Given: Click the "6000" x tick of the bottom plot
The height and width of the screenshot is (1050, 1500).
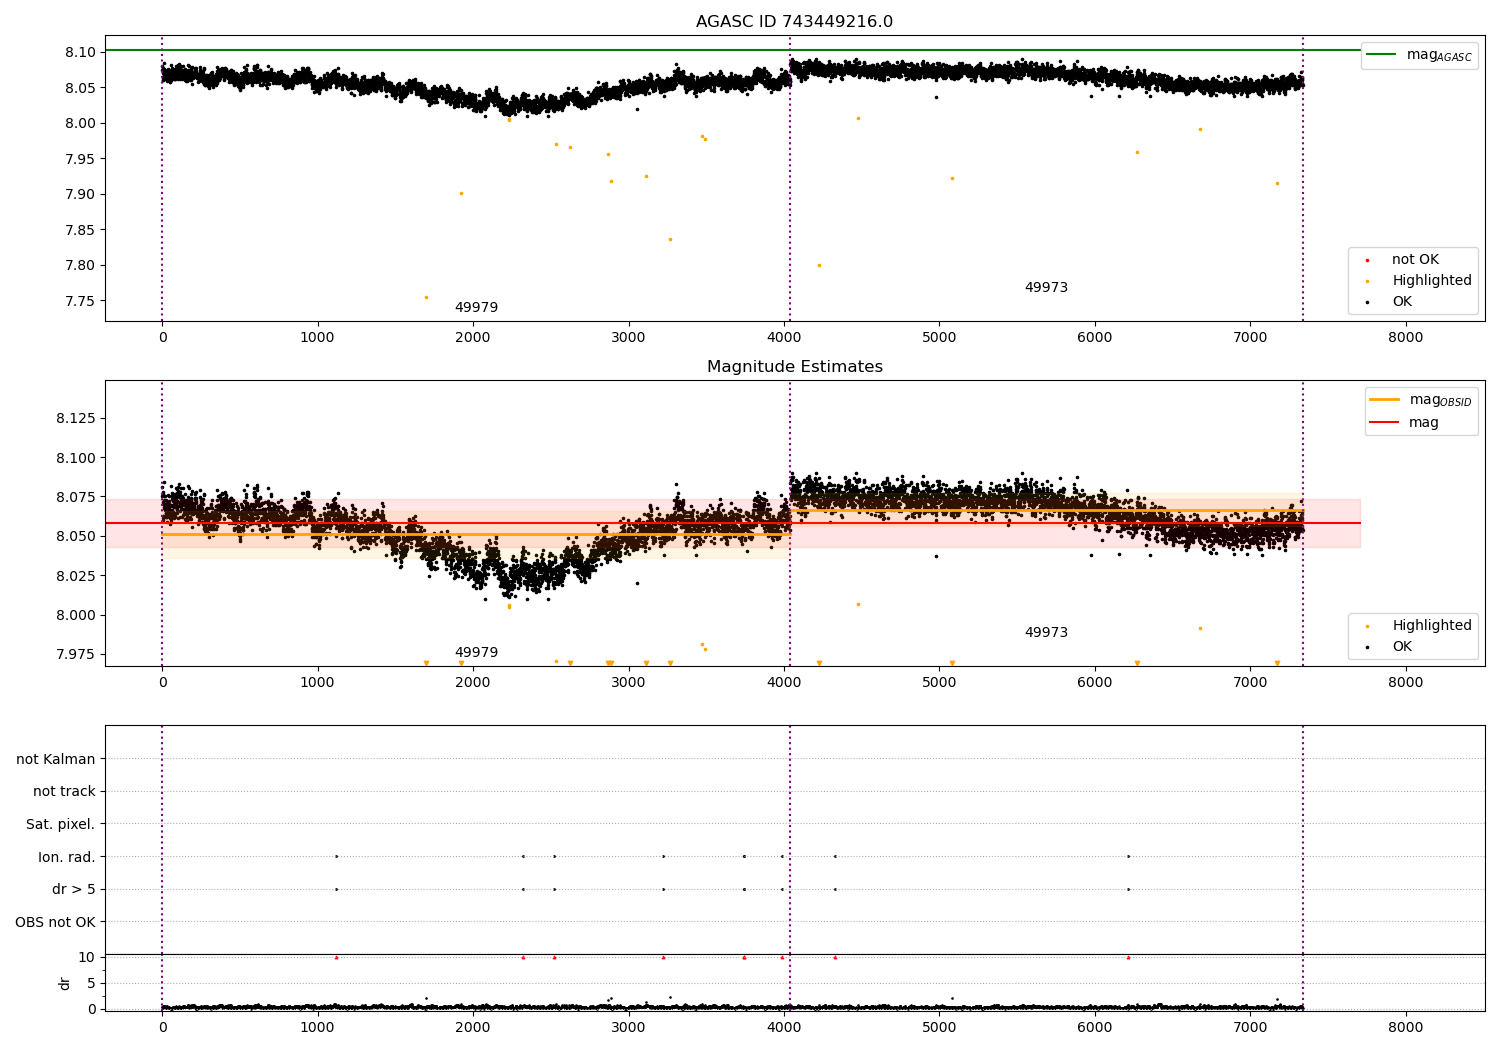Looking at the screenshot, I should (1095, 1027).
